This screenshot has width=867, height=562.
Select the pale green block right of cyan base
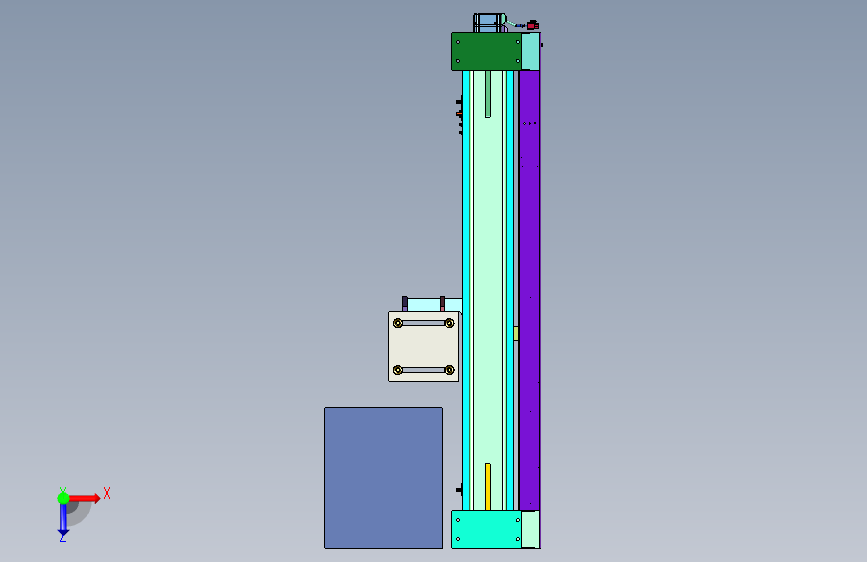pos(531,529)
